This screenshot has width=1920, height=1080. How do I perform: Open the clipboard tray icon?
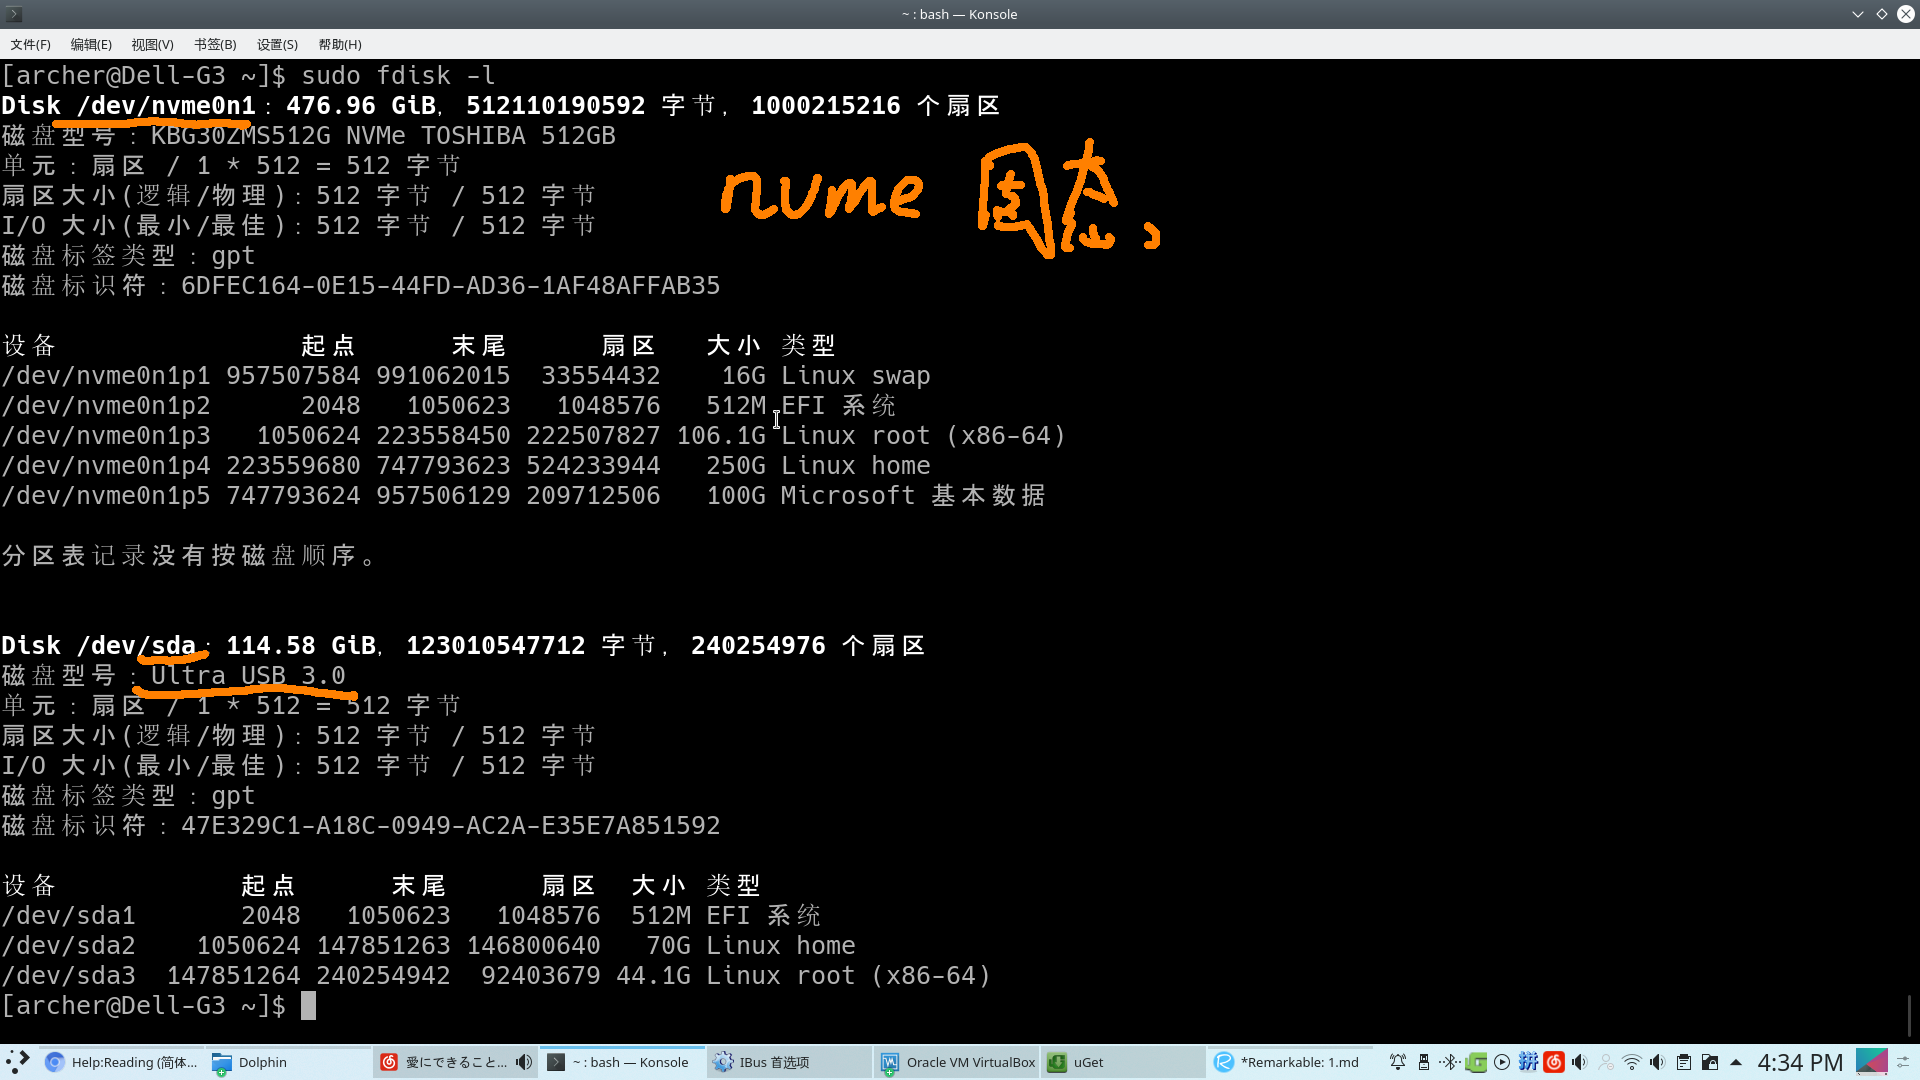[x=1684, y=1062]
